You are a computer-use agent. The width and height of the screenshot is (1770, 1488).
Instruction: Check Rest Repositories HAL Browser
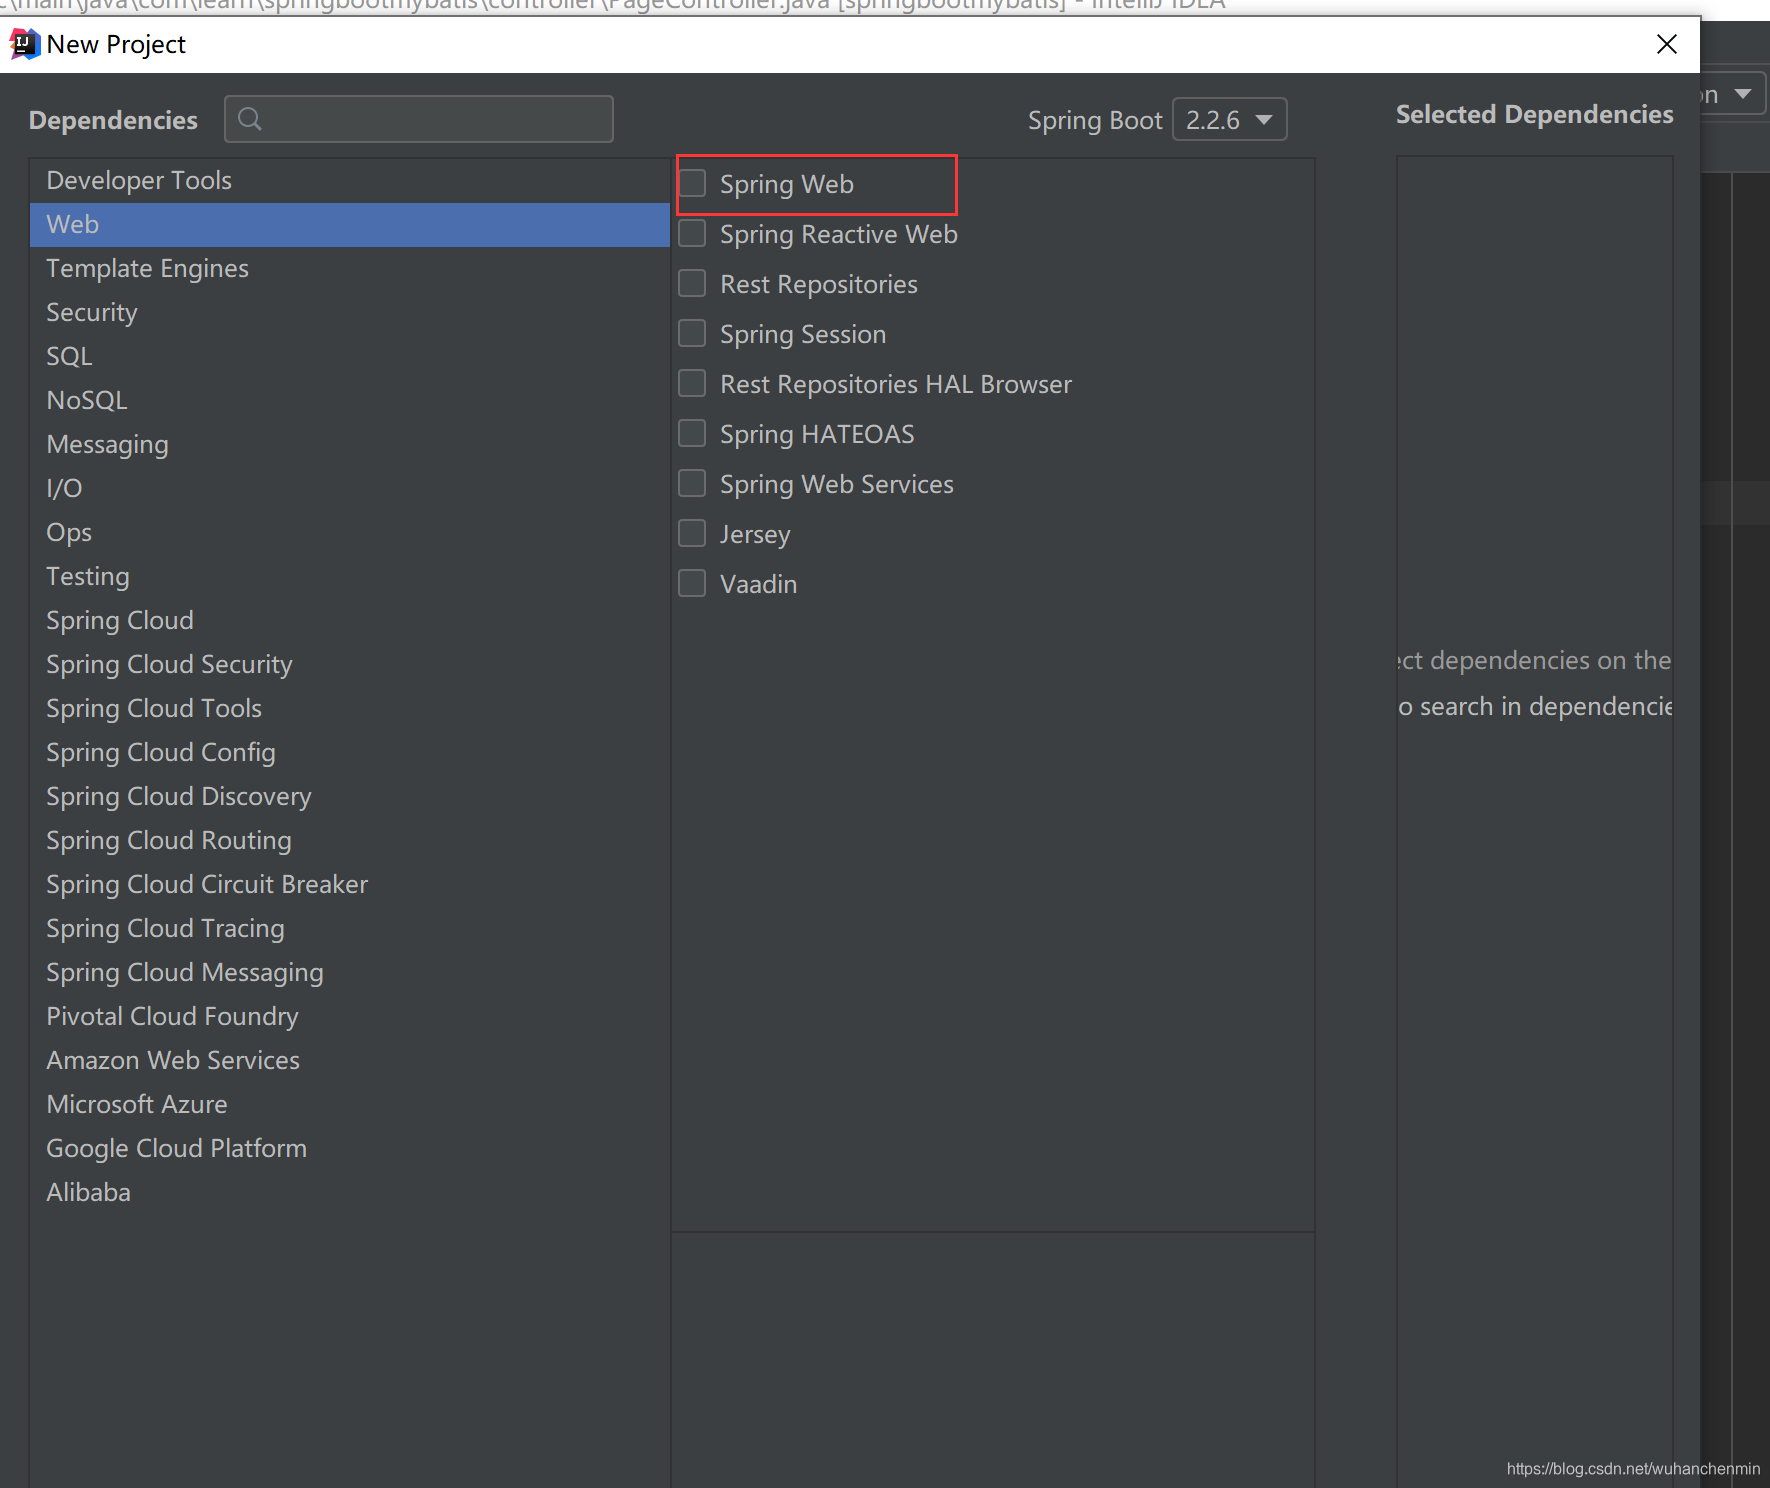[x=692, y=383]
